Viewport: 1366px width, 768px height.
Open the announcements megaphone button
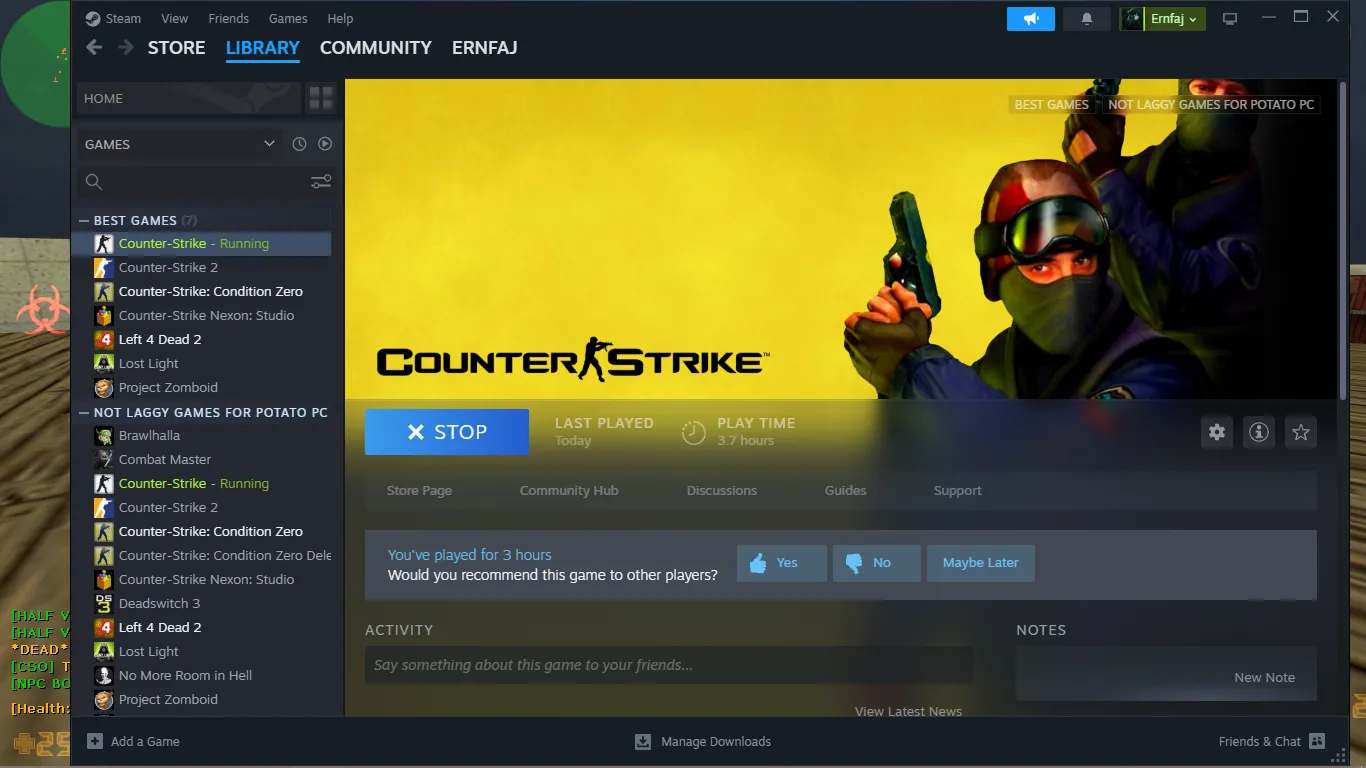coord(1031,18)
